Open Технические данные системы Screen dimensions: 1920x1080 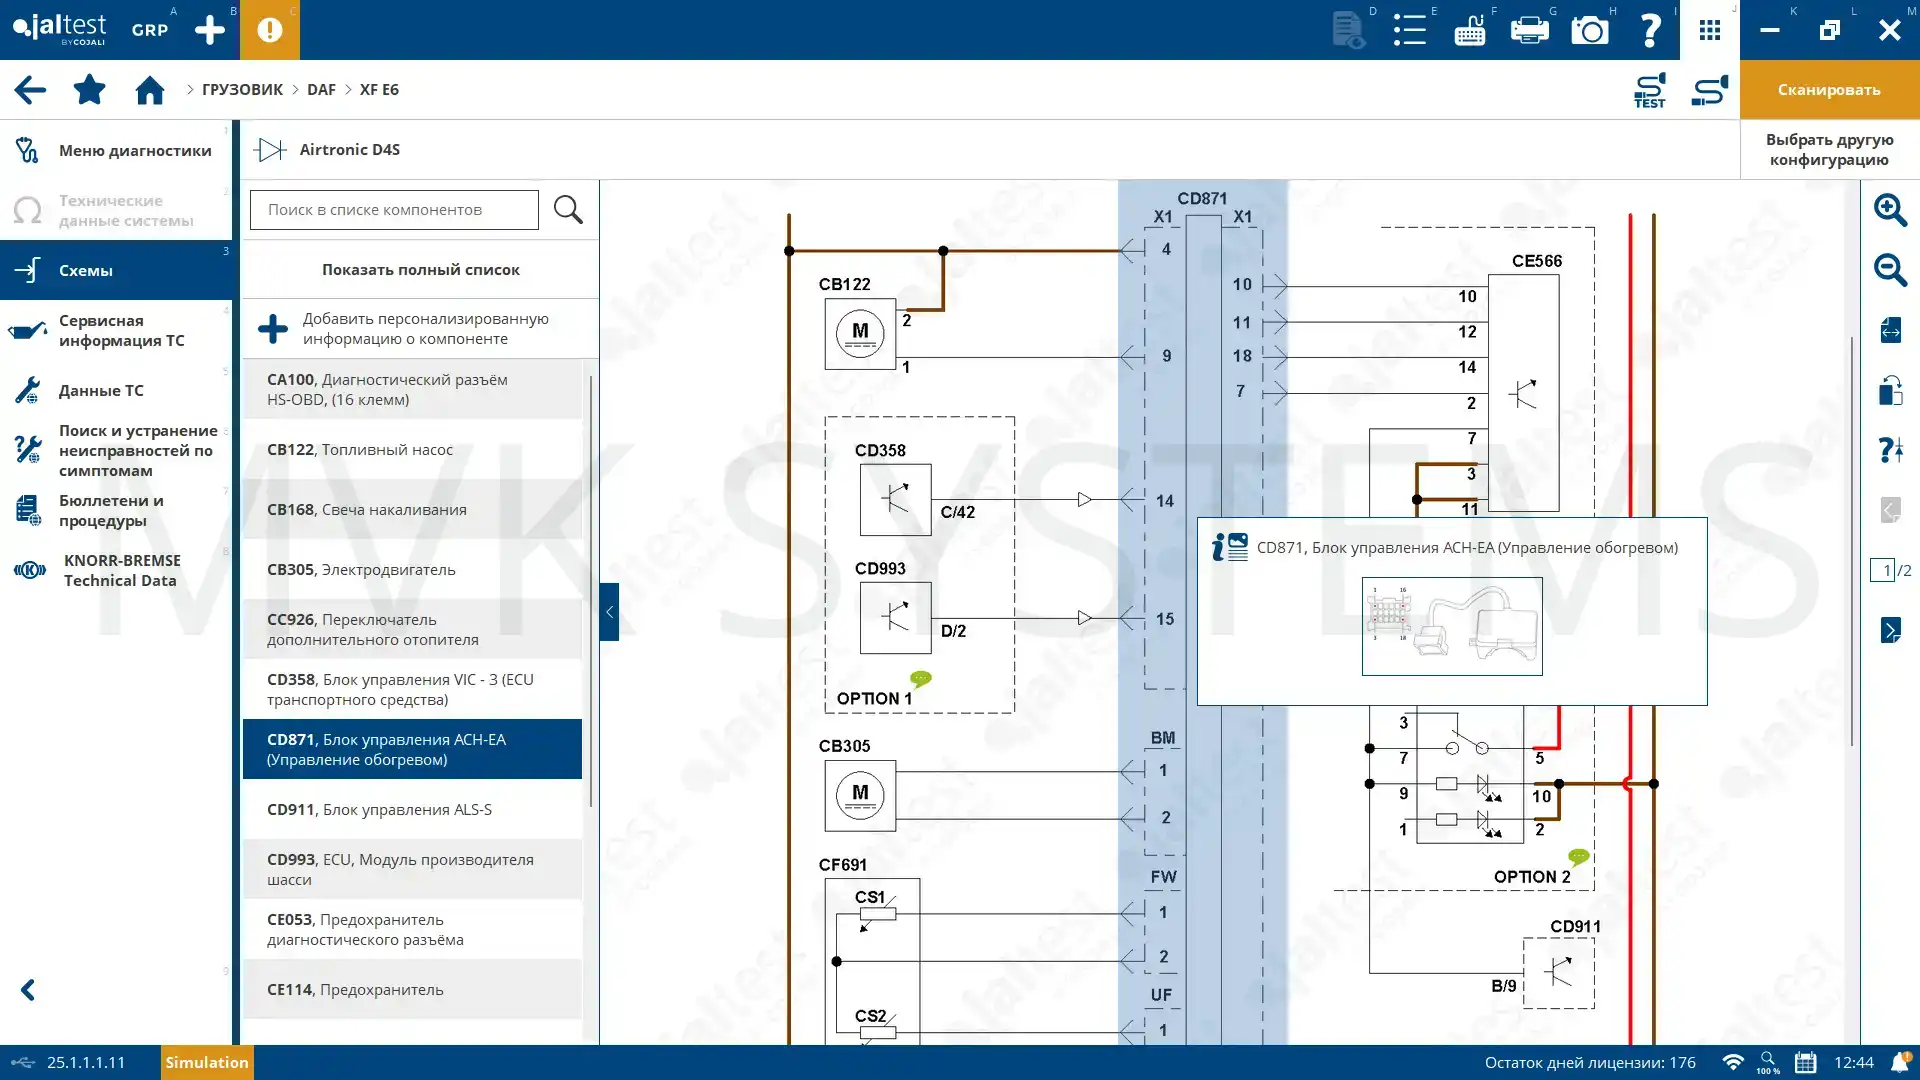tap(116, 210)
